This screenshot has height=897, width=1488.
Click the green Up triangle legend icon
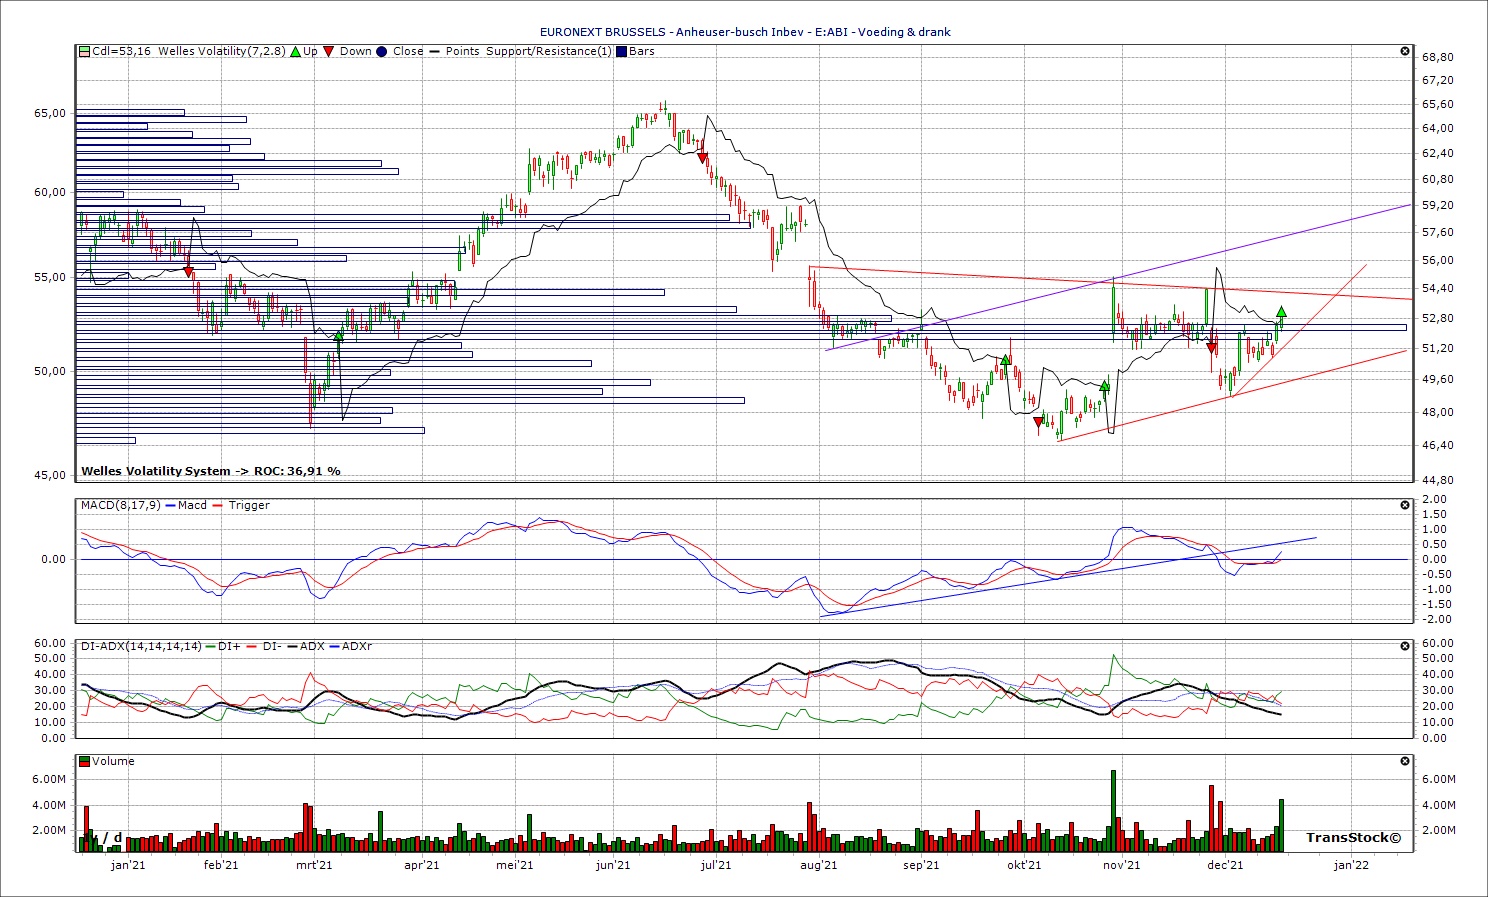click(295, 51)
